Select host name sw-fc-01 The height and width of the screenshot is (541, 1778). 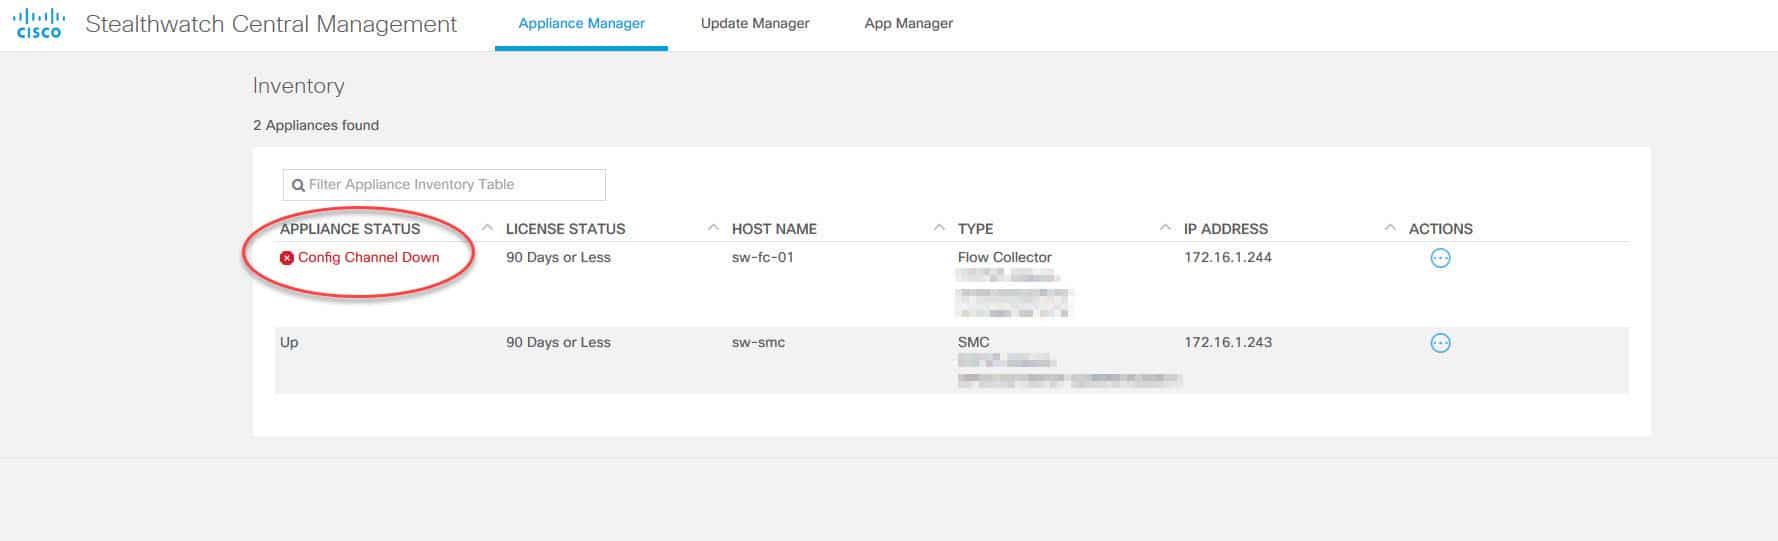(x=763, y=257)
